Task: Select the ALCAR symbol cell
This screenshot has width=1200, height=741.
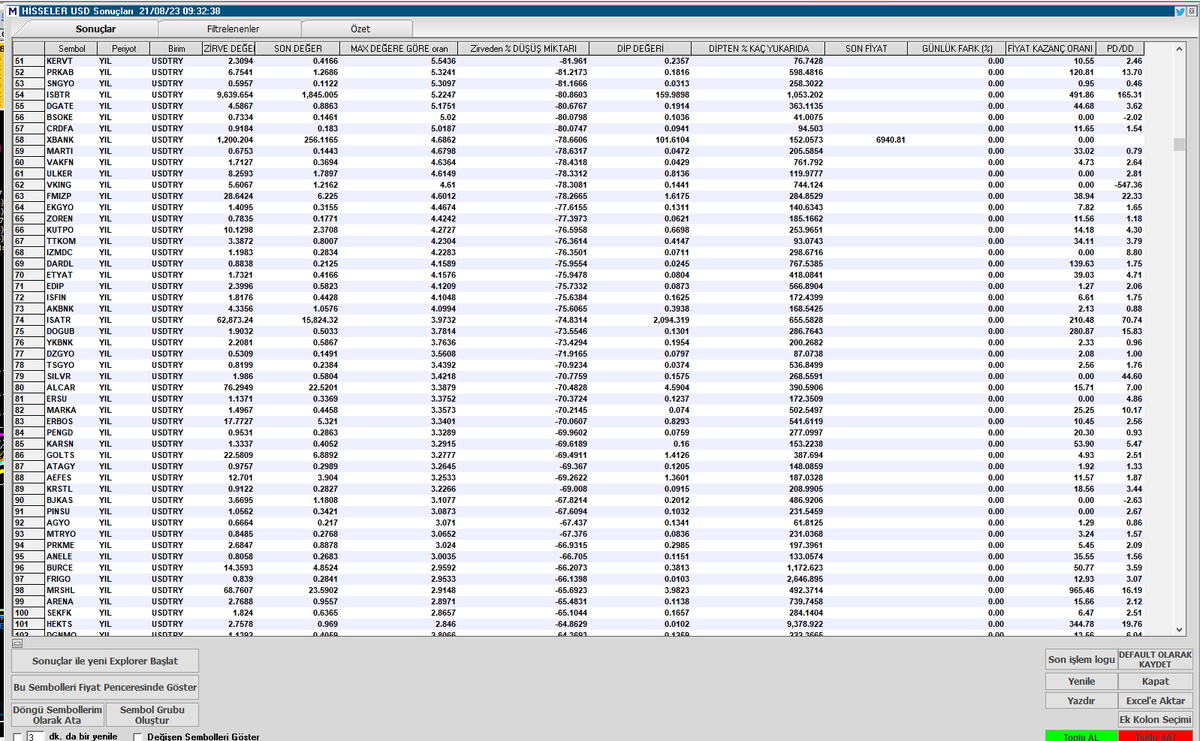Action: pyautogui.click(x=71, y=387)
